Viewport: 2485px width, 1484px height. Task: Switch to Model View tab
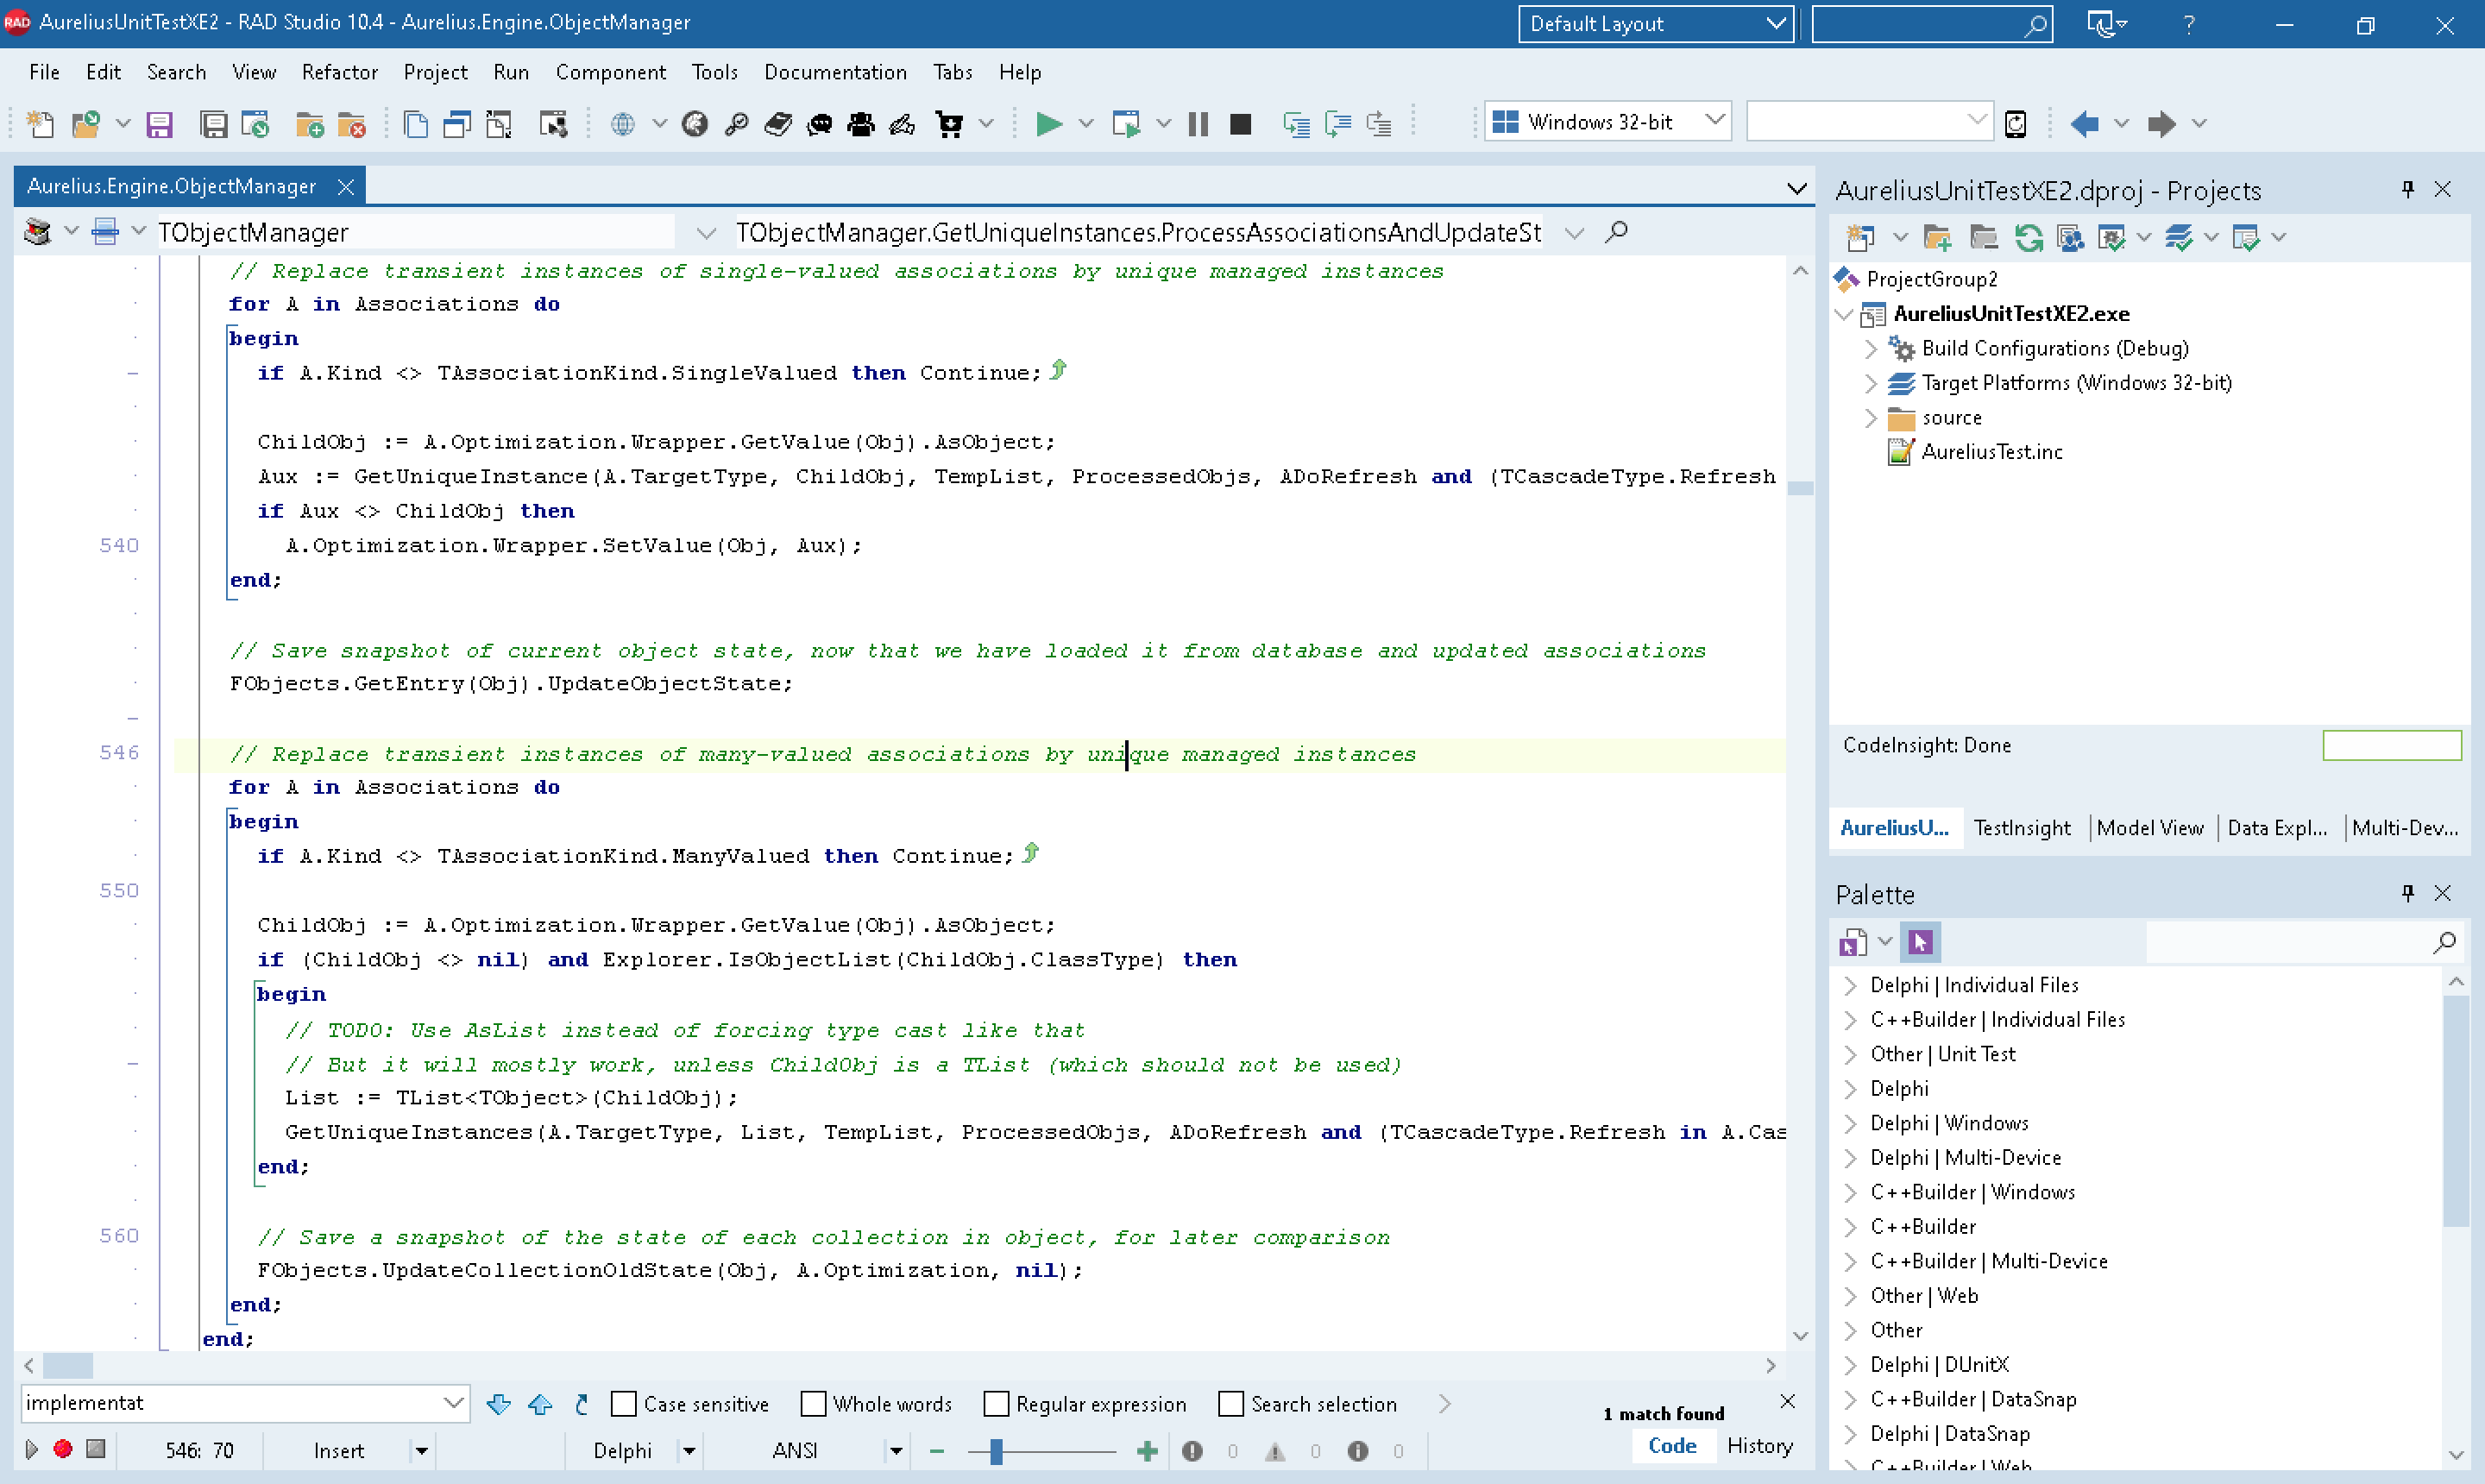(2148, 827)
